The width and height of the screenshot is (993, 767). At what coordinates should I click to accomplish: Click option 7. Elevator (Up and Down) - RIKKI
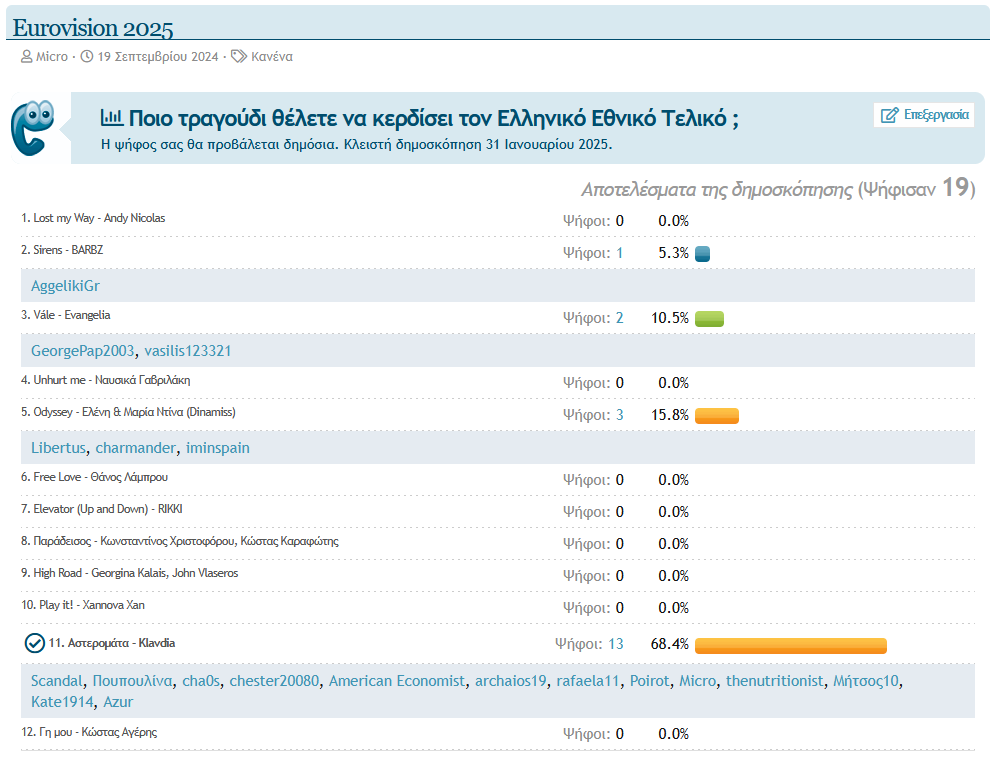tap(102, 509)
